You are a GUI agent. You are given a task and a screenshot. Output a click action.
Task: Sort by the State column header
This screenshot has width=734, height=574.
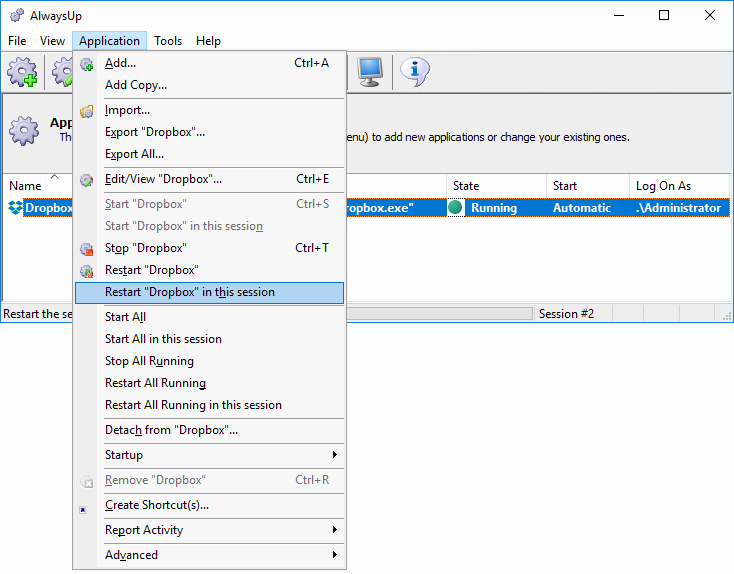pyautogui.click(x=496, y=186)
